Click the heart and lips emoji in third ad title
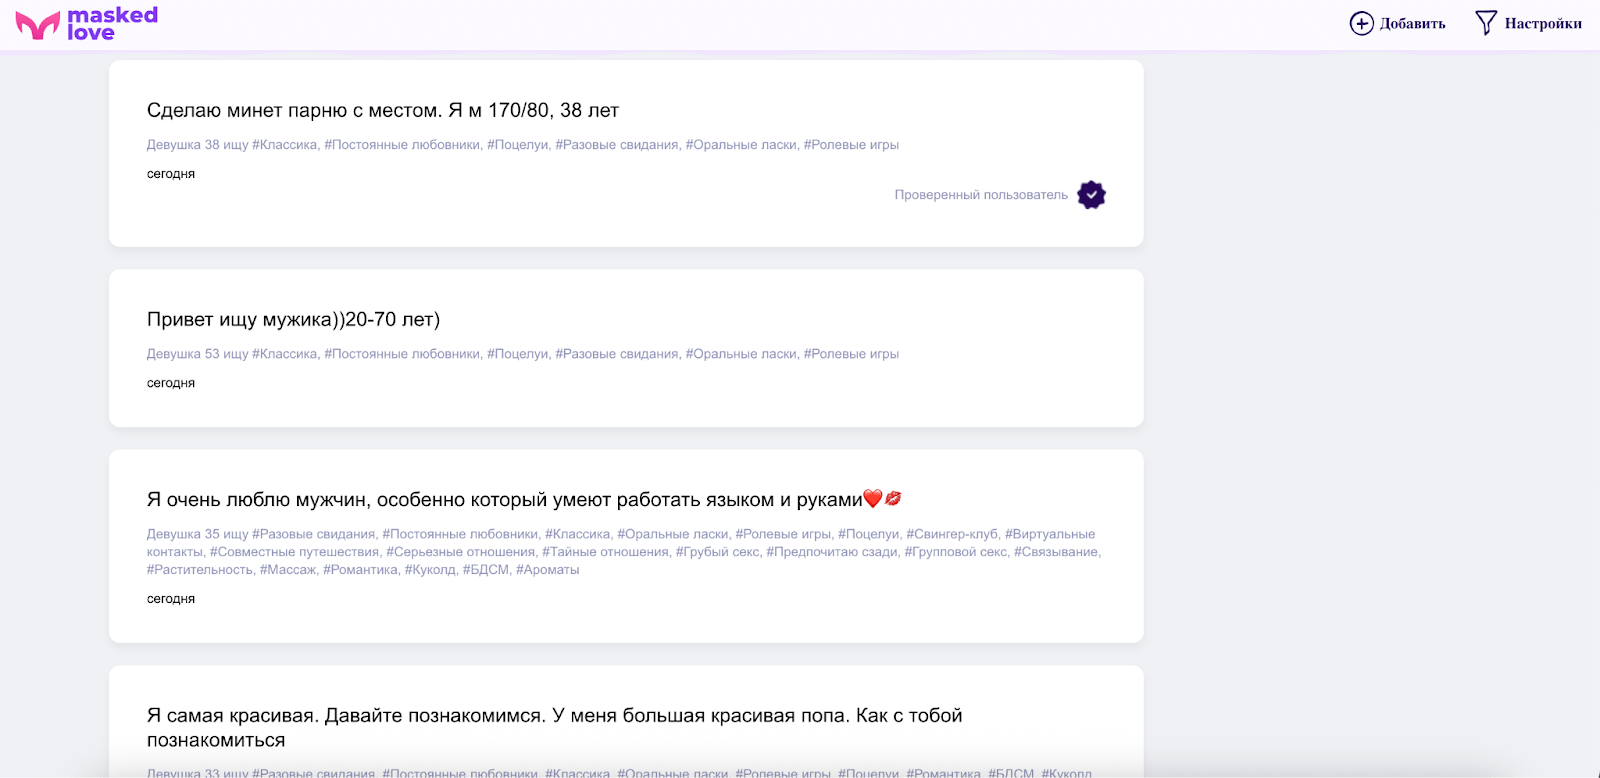The image size is (1600, 778). [x=882, y=498]
